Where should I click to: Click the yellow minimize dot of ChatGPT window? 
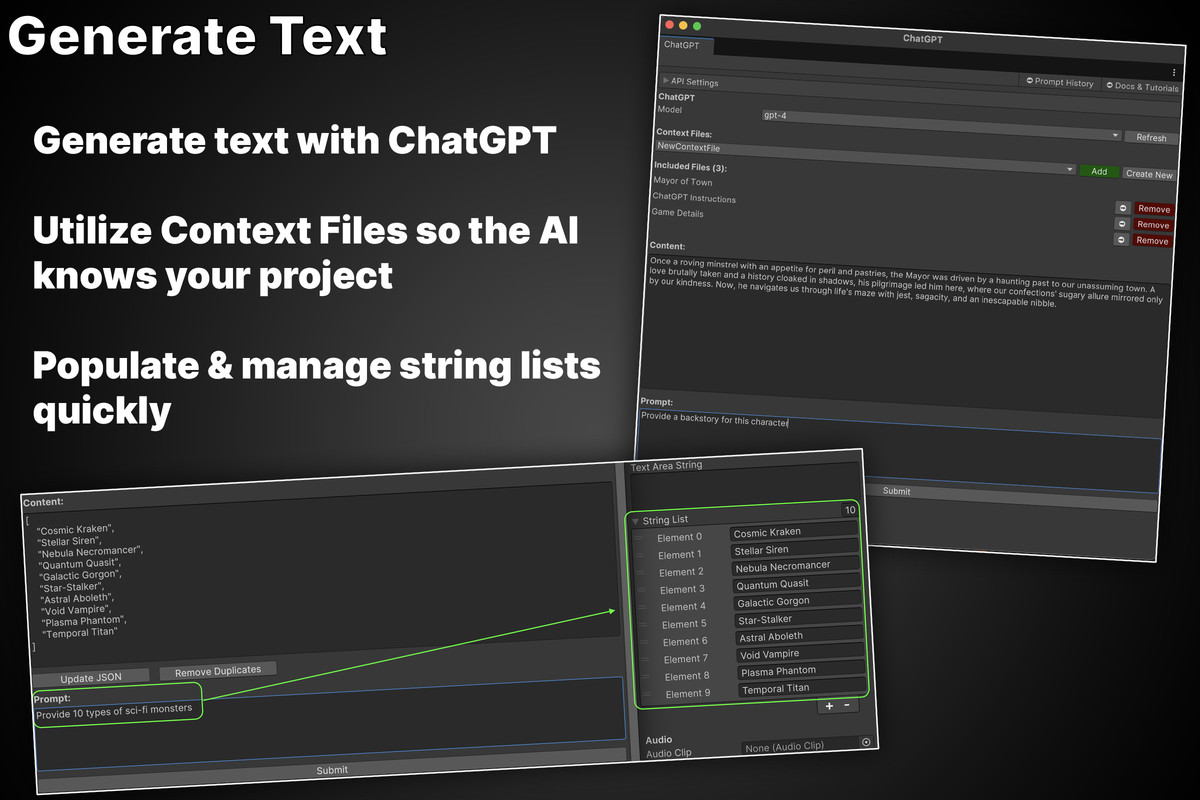(x=684, y=24)
